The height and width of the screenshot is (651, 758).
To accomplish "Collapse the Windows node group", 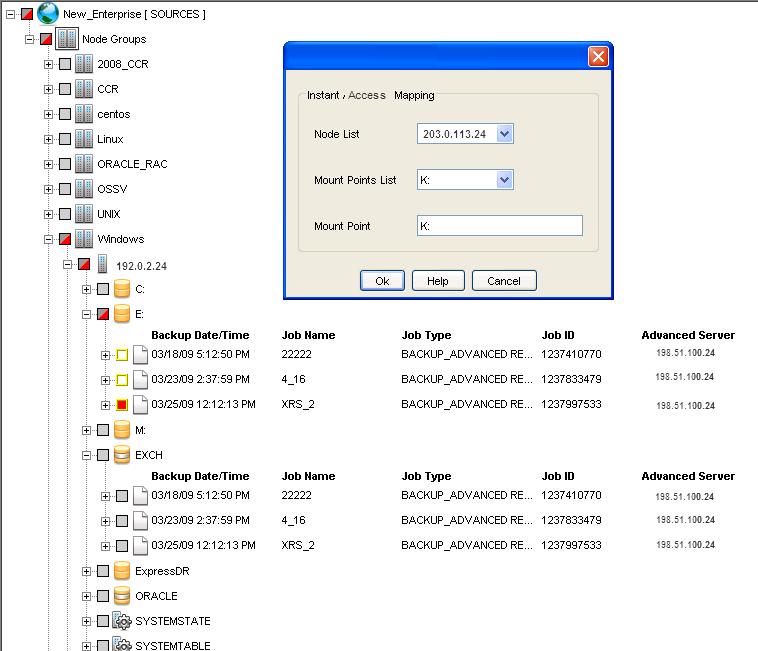I will coord(48,239).
